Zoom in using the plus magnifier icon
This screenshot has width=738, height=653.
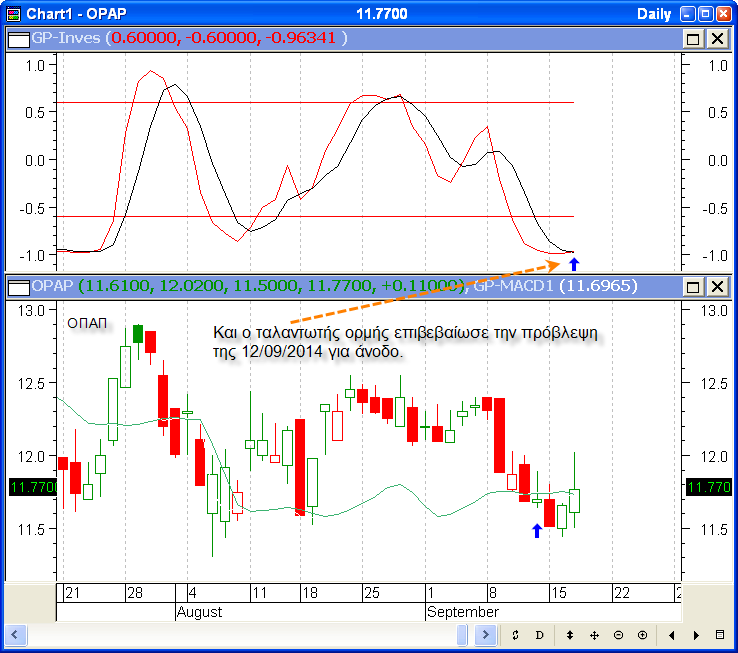coord(642,635)
